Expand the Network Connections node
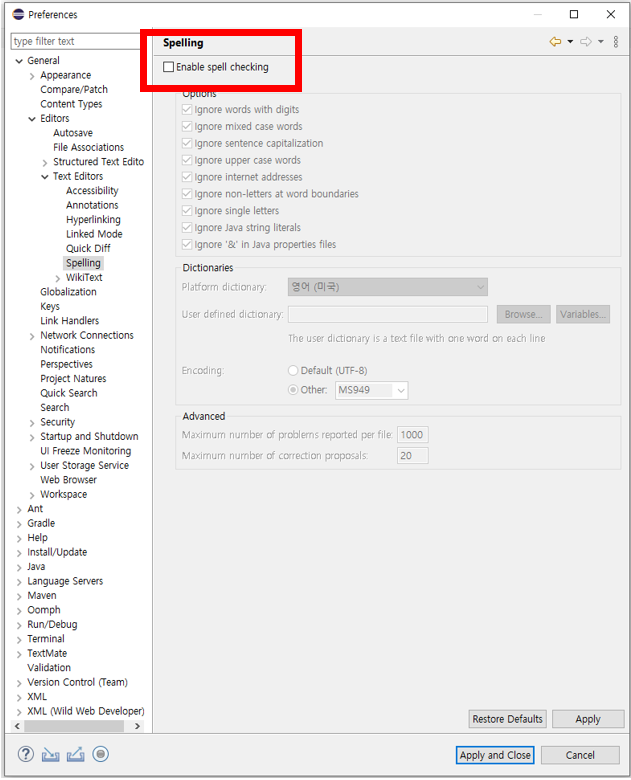Screen dimensions: 631x780 [32, 336]
